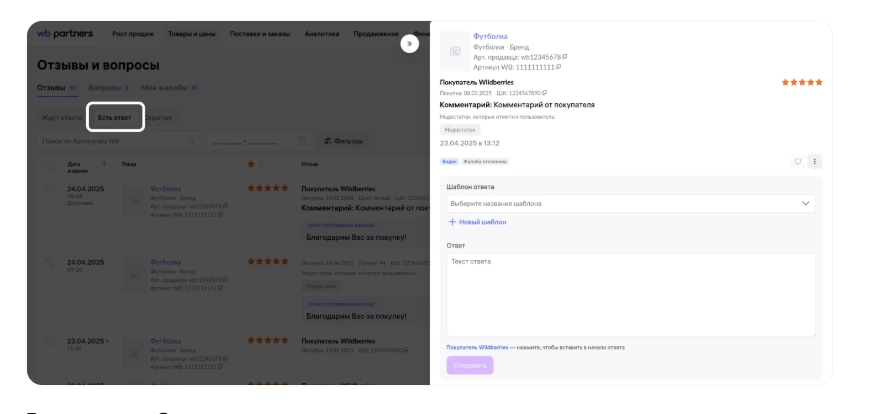Check the first review row dated 24.04.2025 08:48
This screenshot has height=414, width=869.
click(49, 188)
